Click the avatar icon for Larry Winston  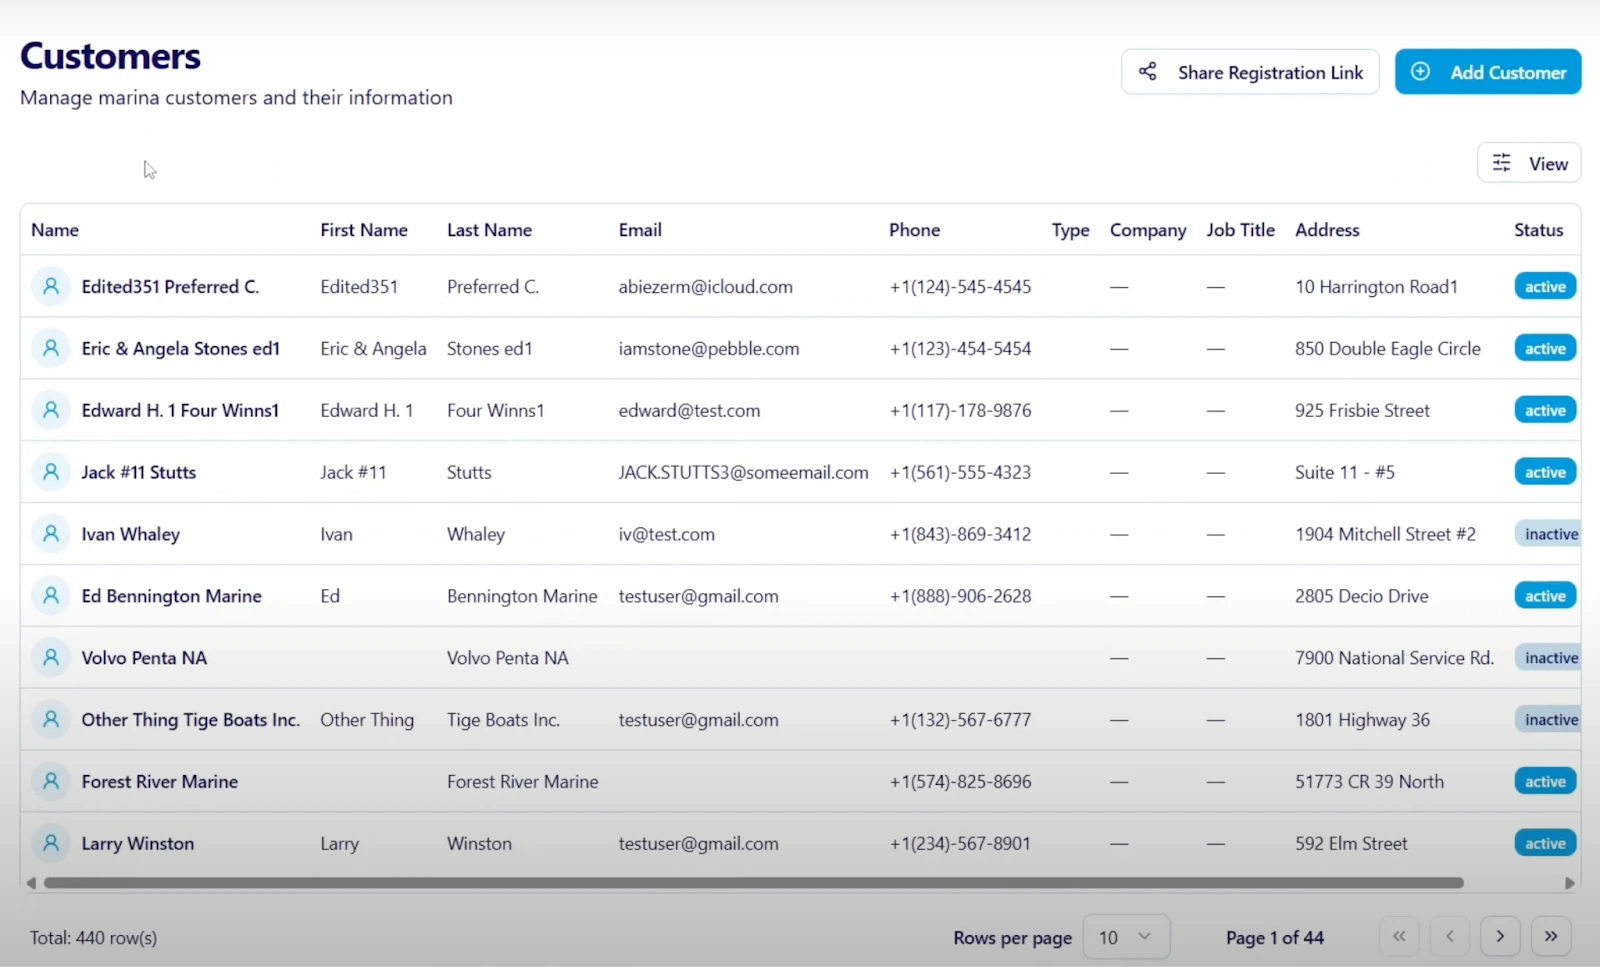click(x=51, y=843)
